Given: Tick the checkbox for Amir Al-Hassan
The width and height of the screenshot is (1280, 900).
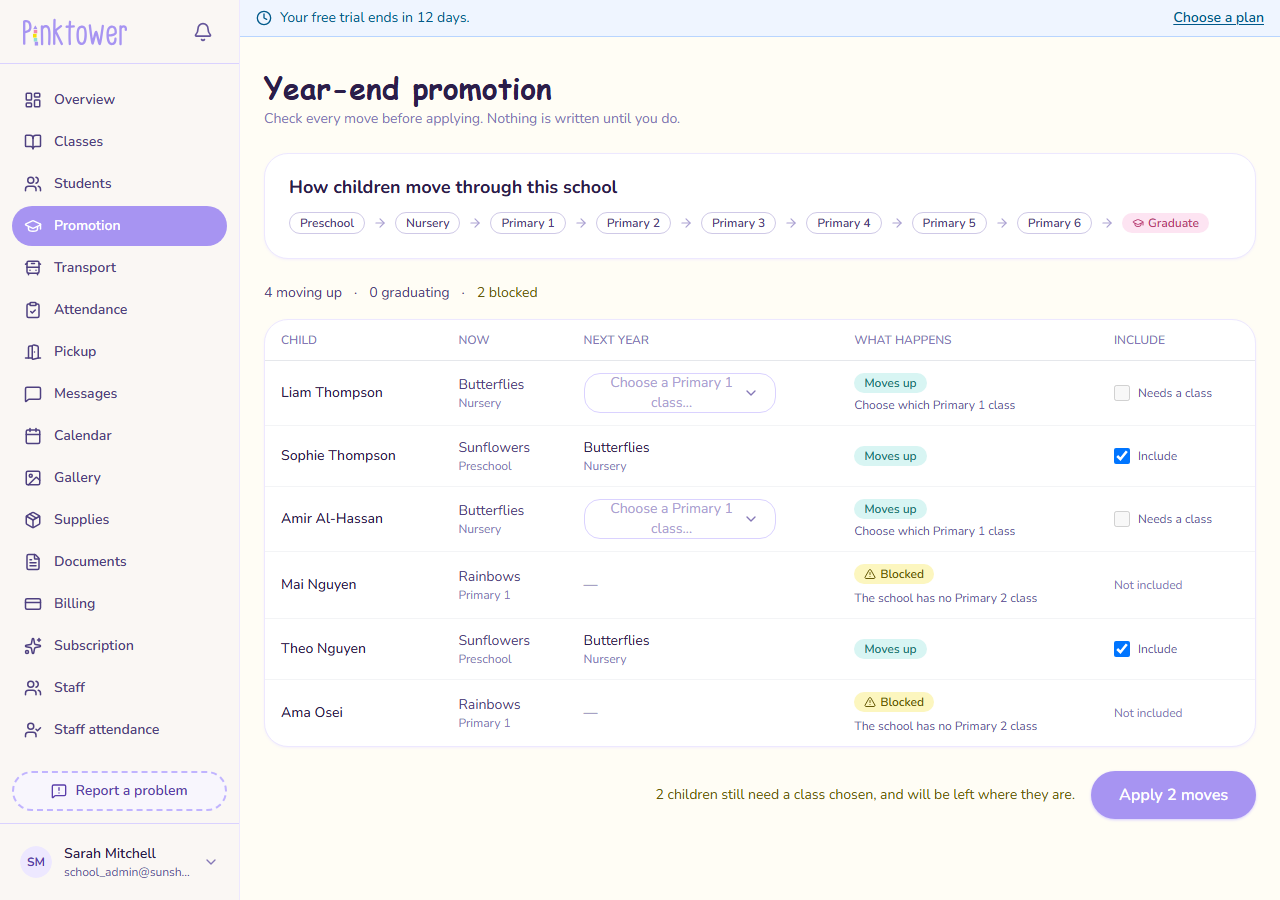Looking at the screenshot, I should pos(1122,519).
